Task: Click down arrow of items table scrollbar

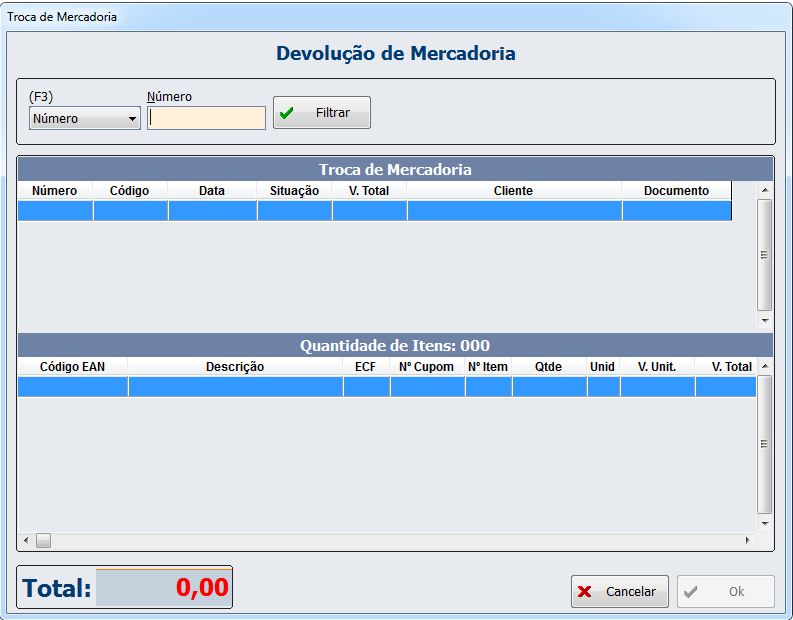Action: click(x=765, y=523)
